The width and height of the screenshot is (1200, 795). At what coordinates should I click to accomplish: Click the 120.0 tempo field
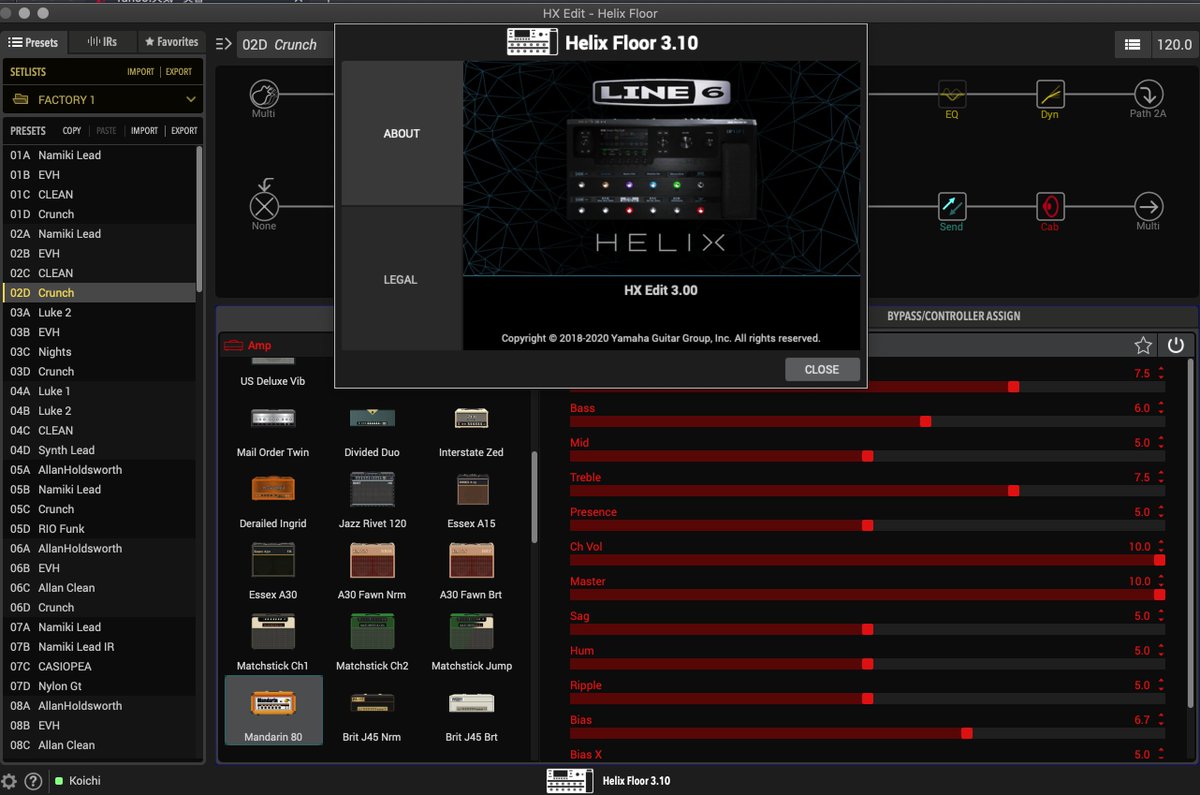pyautogui.click(x=1173, y=44)
